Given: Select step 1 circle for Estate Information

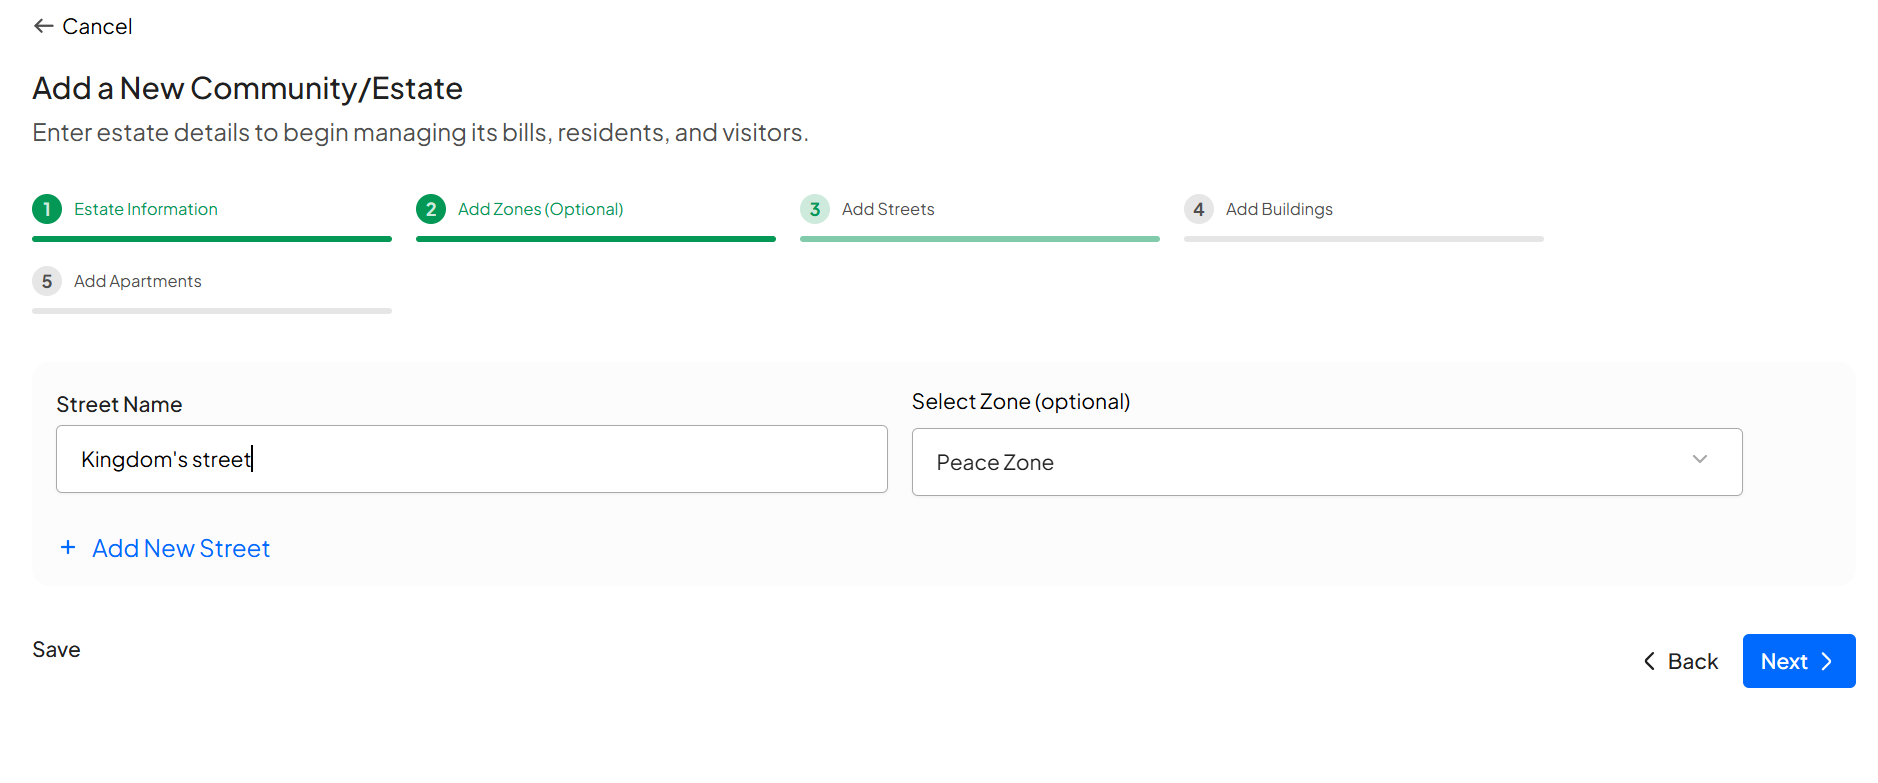Looking at the screenshot, I should coord(47,209).
